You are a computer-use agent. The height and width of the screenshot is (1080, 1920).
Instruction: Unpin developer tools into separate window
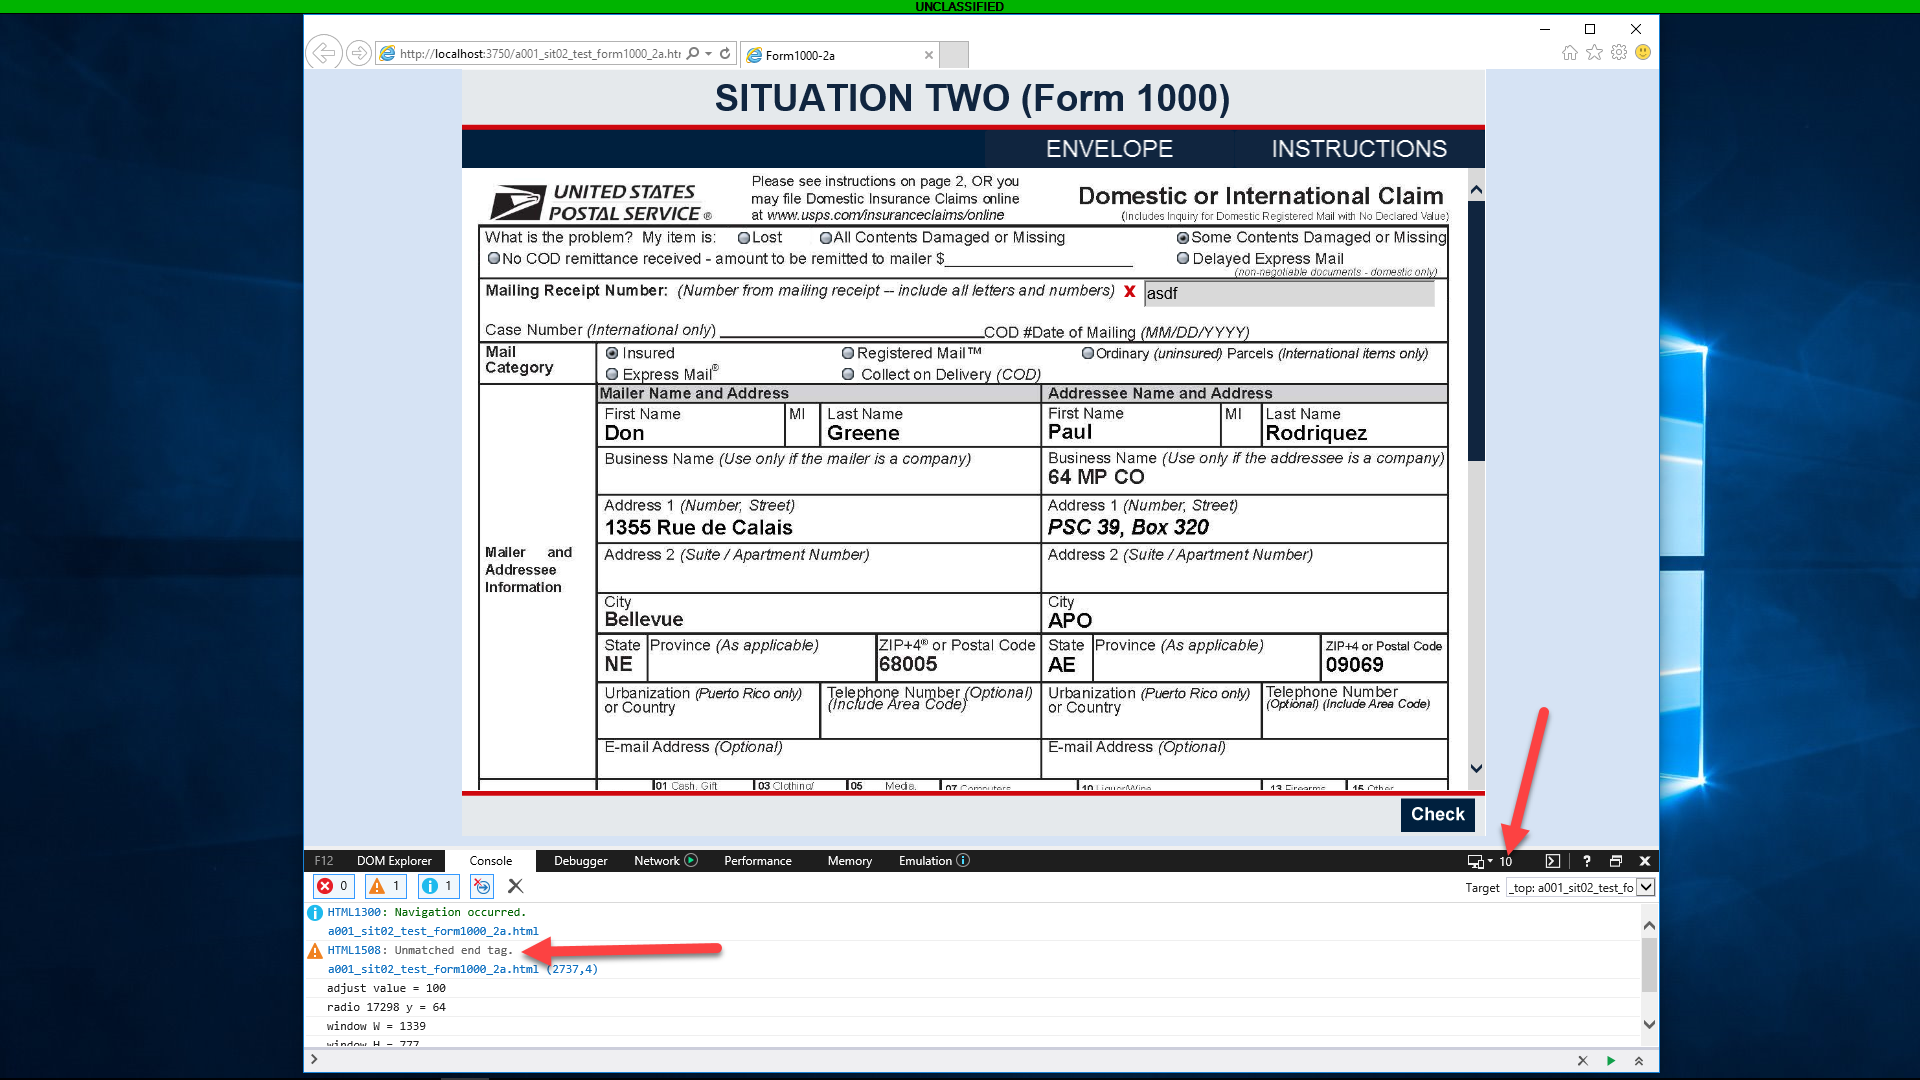(x=1615, y=861)
